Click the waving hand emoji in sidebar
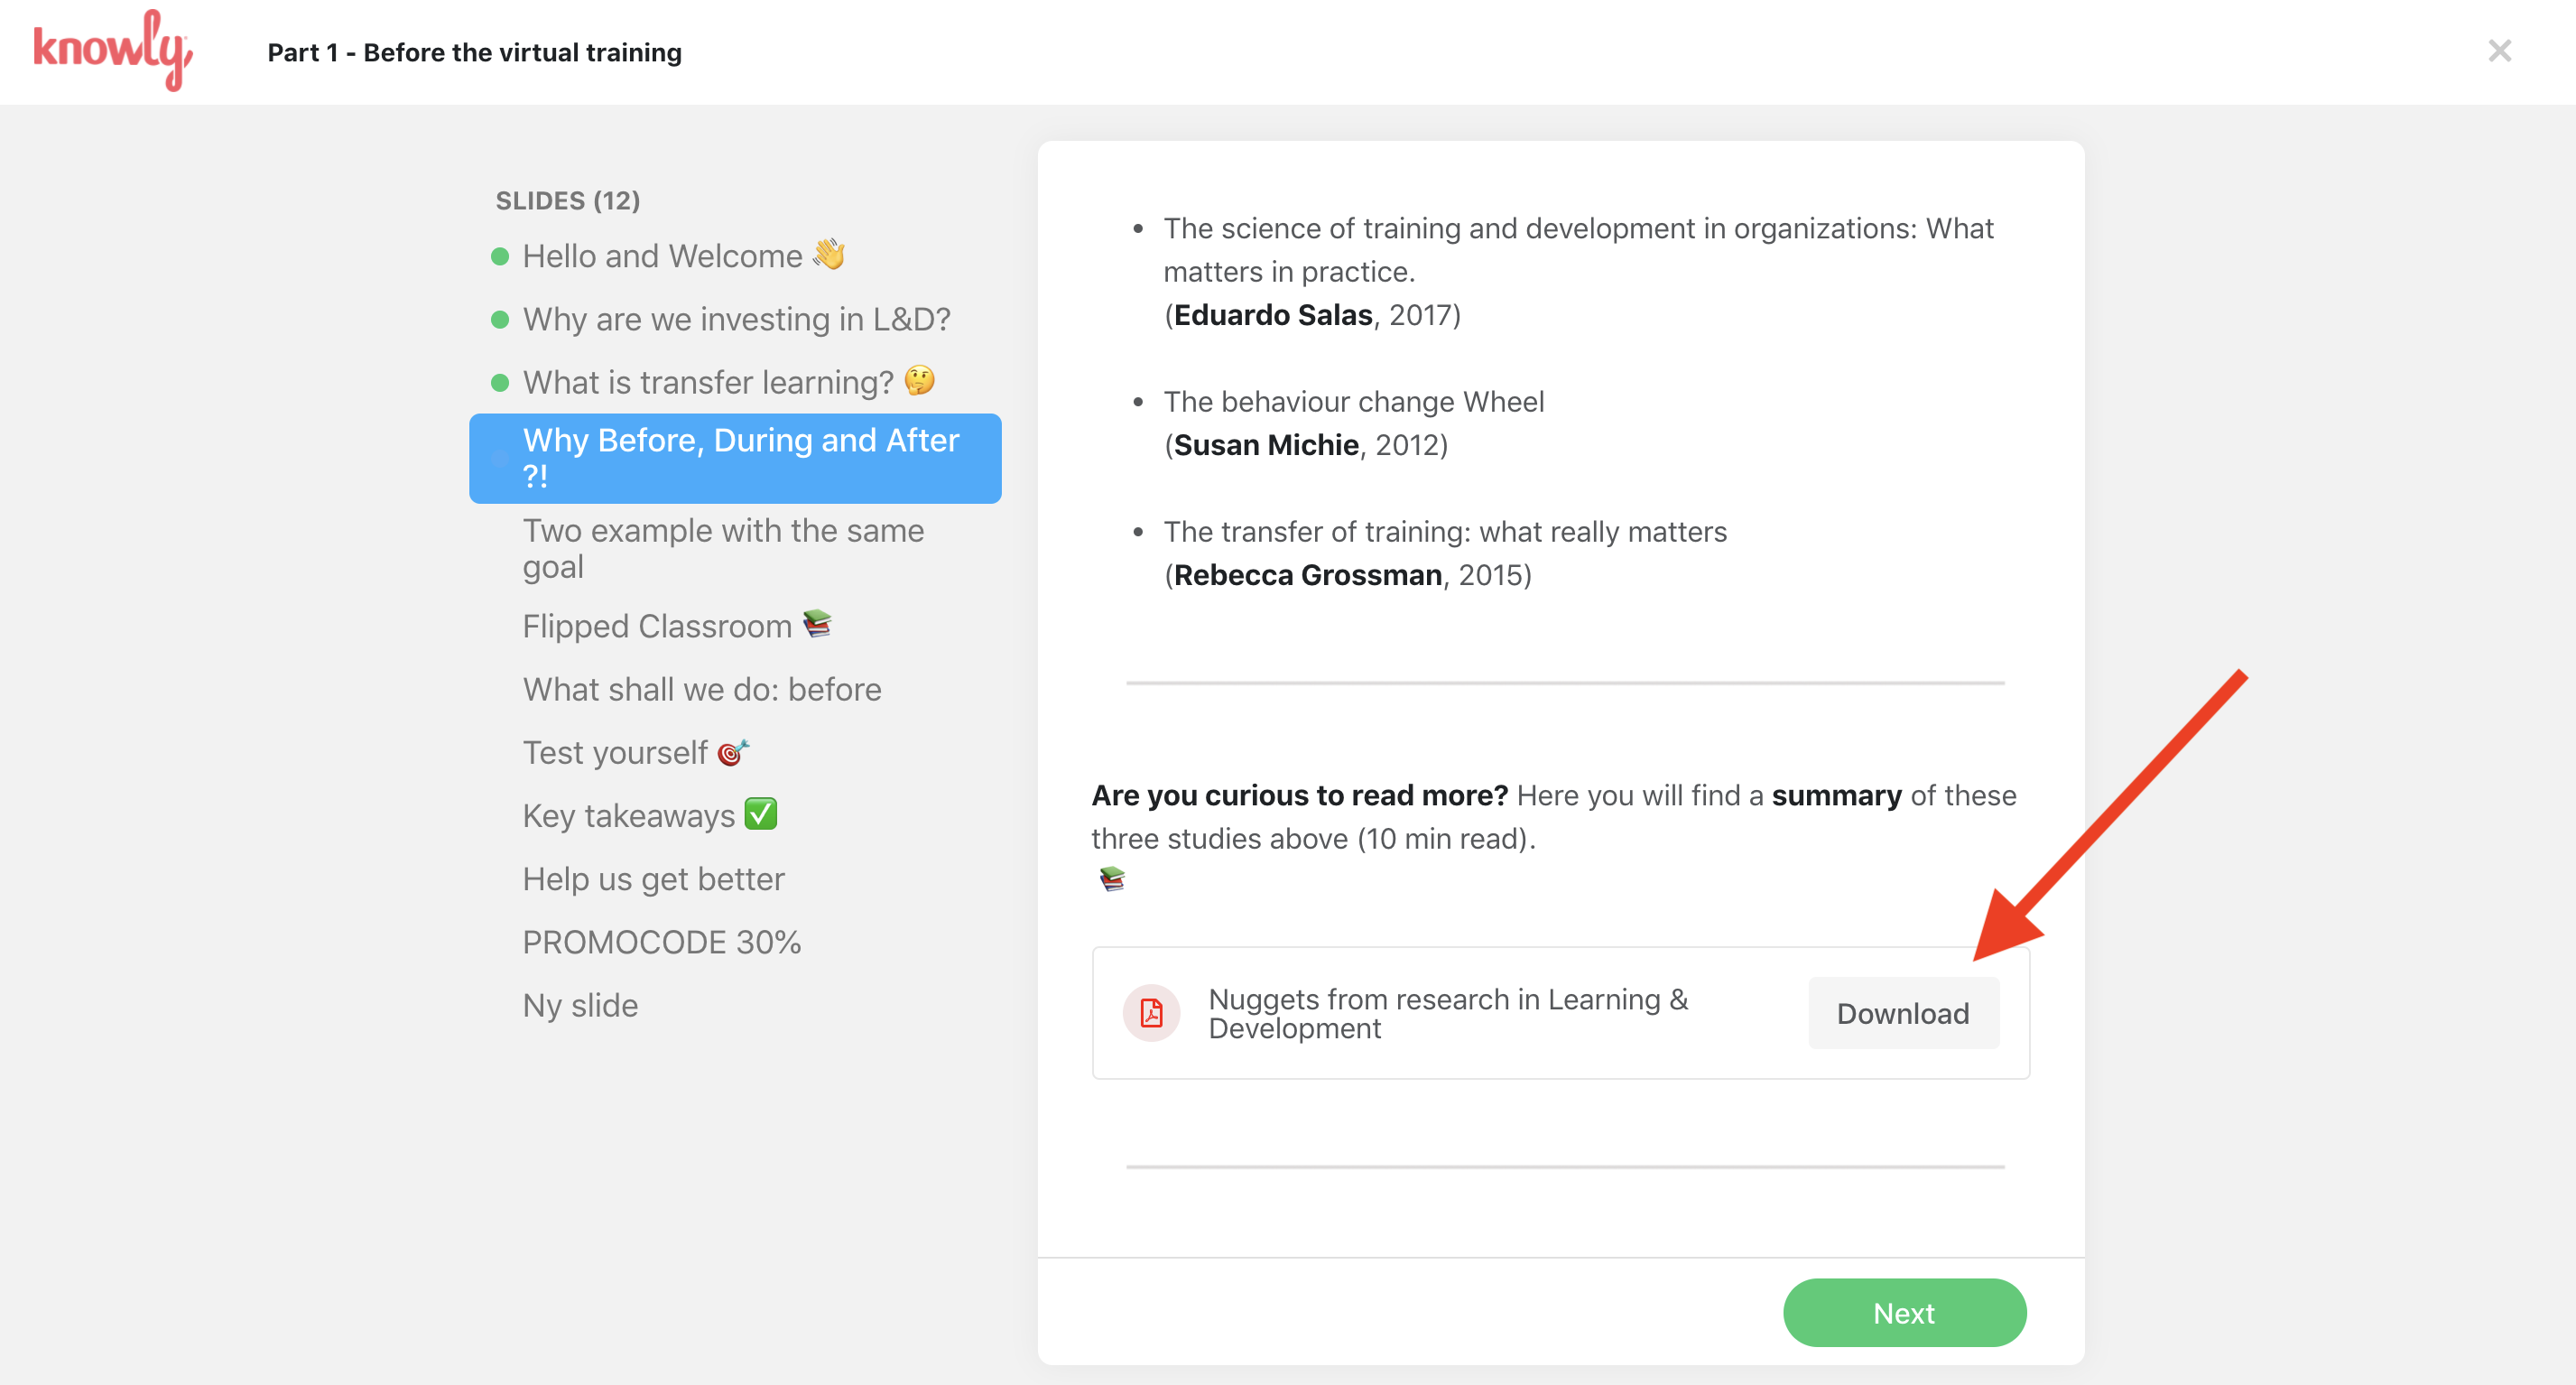Screen dimensions: 2576x1385 click(828, 255)
